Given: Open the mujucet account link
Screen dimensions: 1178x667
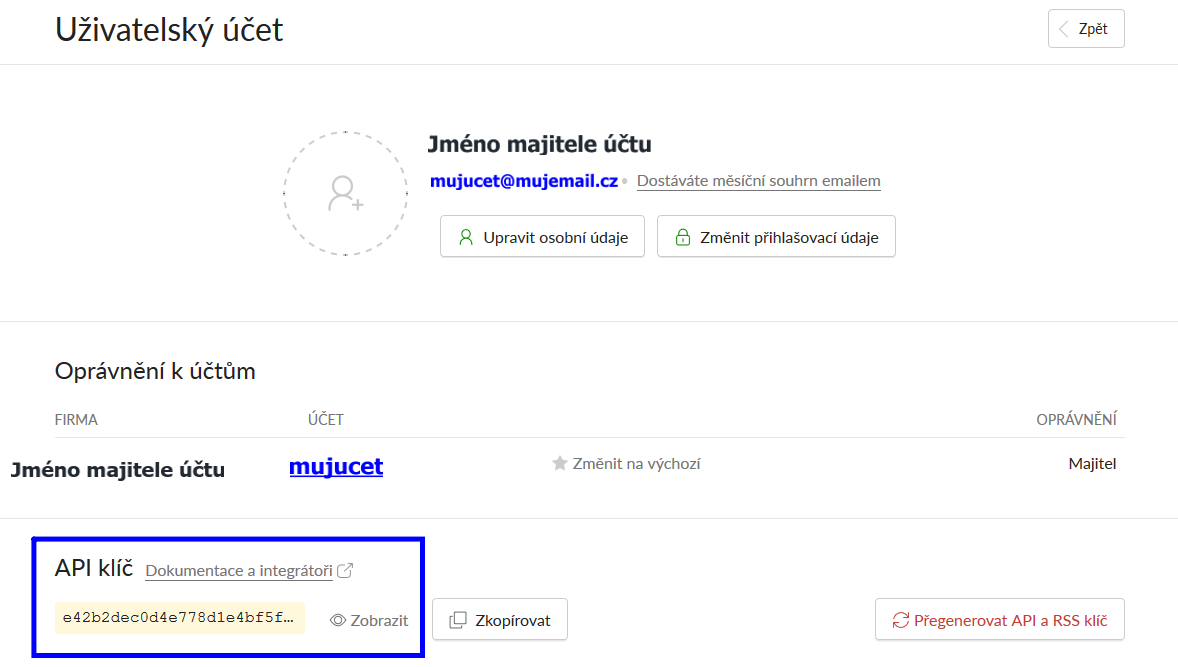Looking at the screenshot, I should (336, 466).
